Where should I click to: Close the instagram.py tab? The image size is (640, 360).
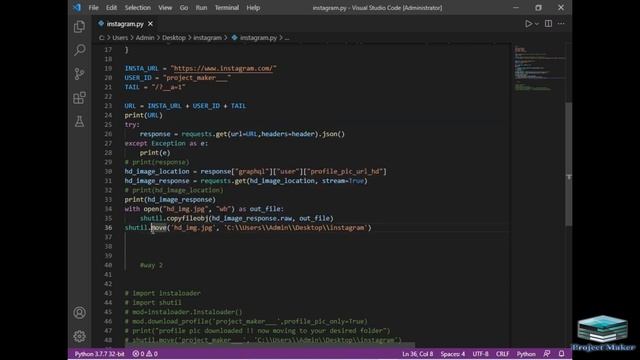[151, 24]
